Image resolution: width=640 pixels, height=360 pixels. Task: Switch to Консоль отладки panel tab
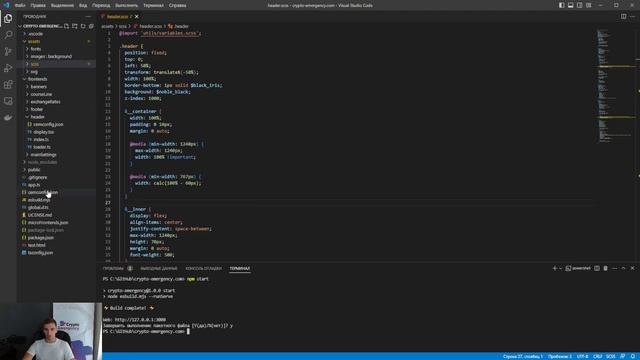203,268
